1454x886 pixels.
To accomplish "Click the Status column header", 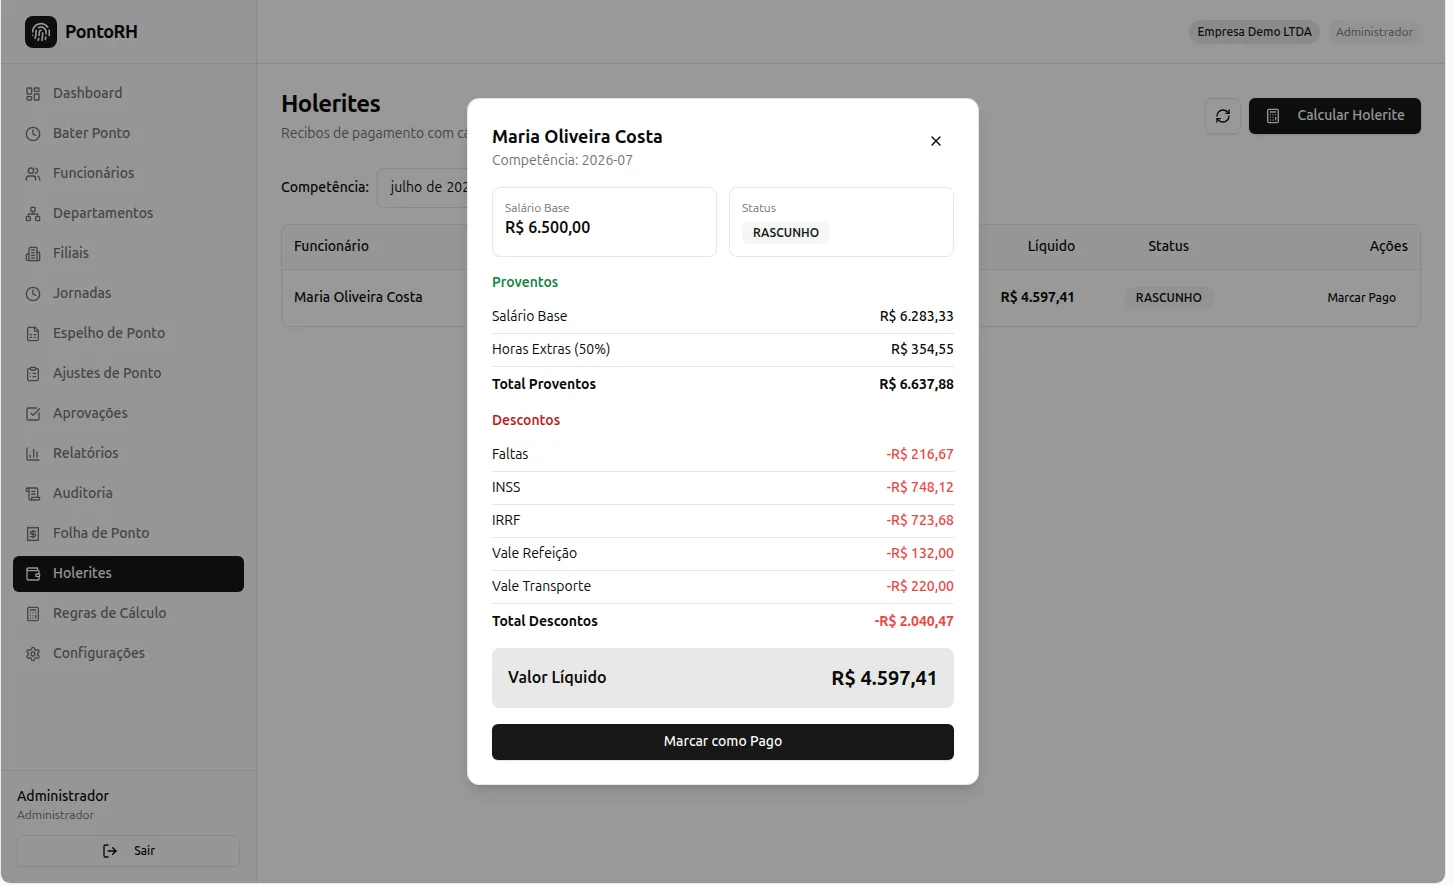I will tap(1168, 246).
